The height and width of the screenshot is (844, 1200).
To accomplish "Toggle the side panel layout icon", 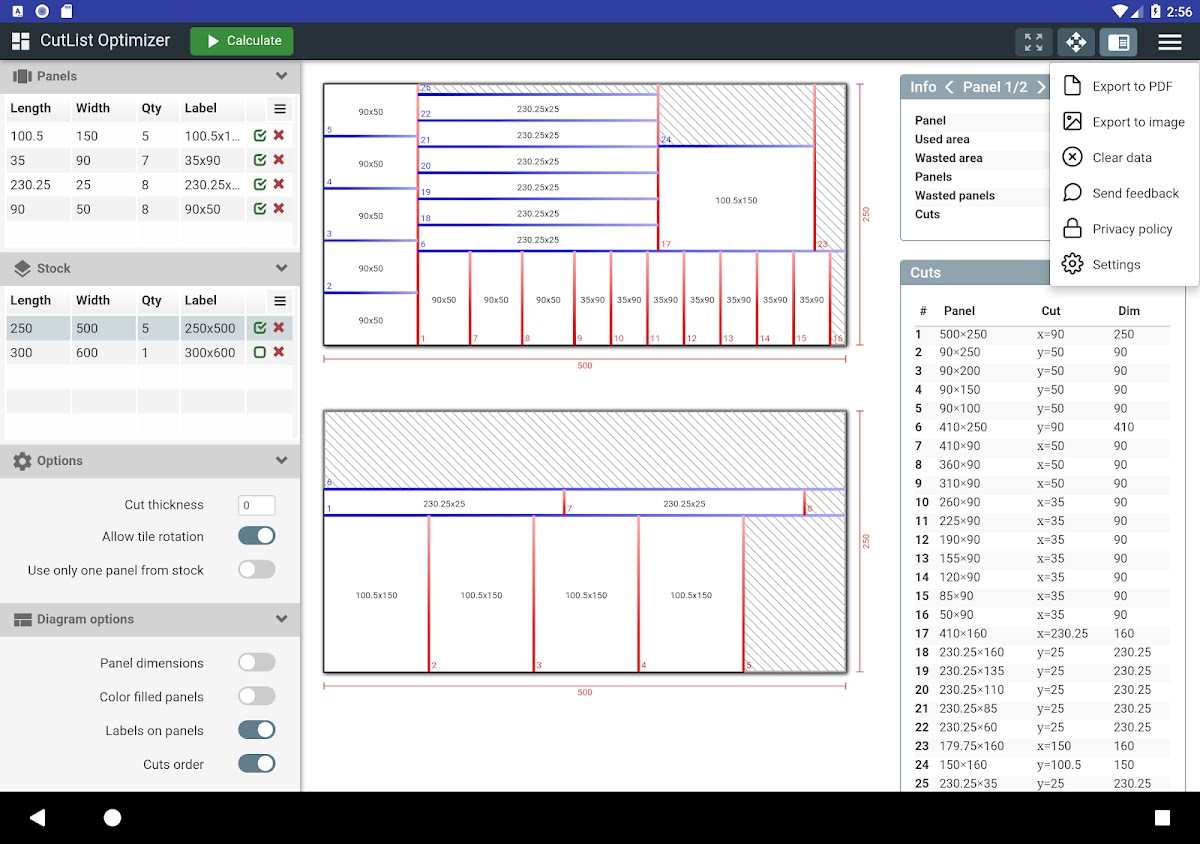I will coord(1118,42).
